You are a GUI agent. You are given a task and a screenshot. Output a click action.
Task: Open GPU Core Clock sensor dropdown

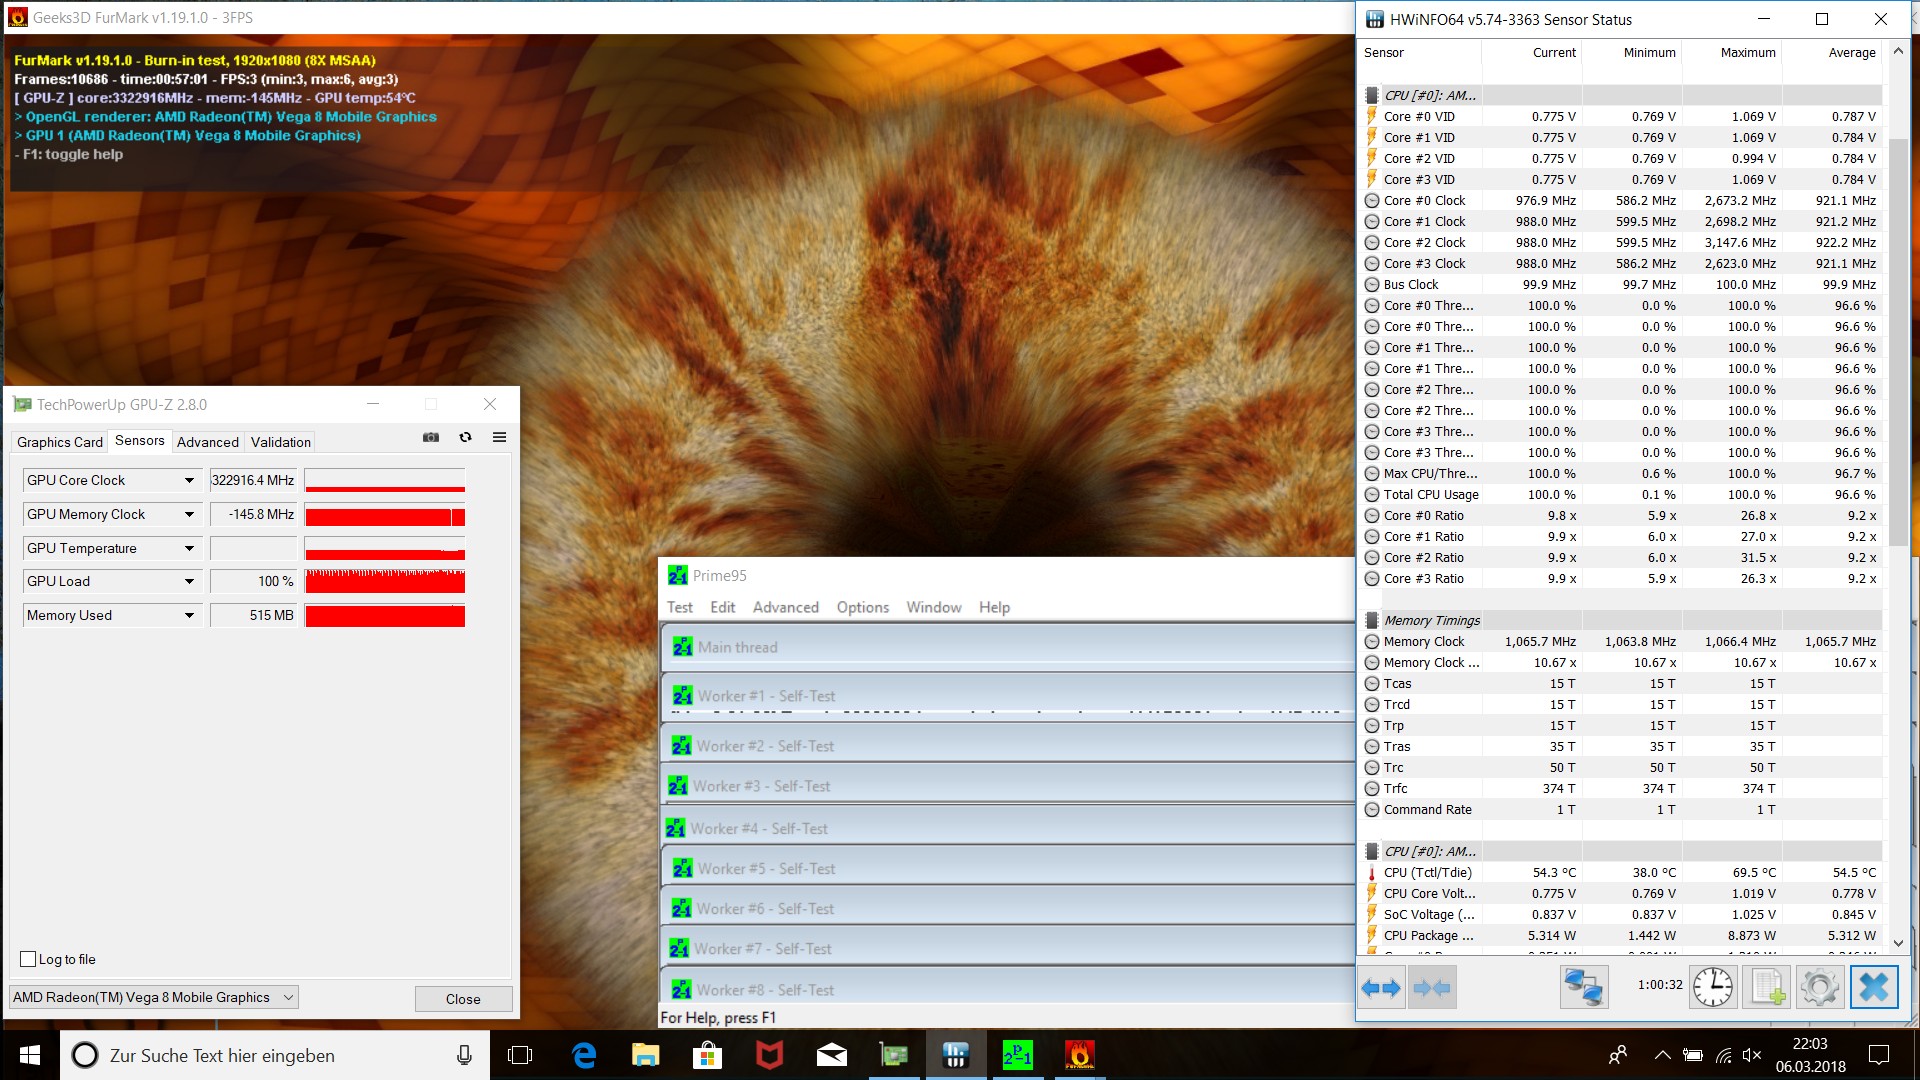pos(189,481)
